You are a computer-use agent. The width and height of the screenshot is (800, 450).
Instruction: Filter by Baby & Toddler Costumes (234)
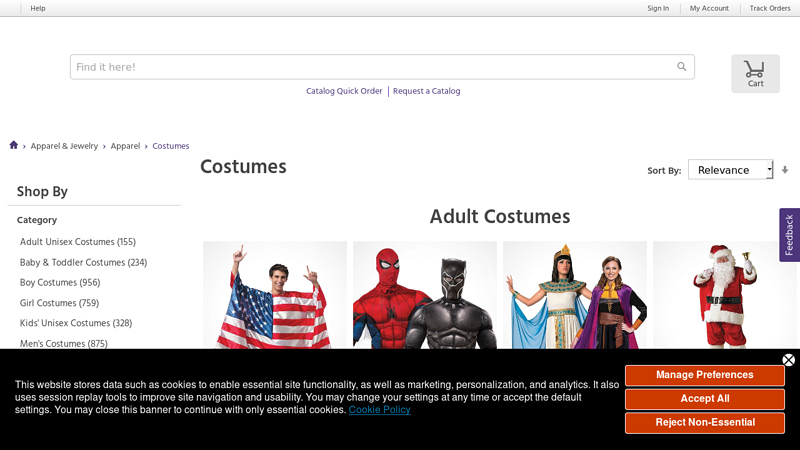[x=83, y=262]
